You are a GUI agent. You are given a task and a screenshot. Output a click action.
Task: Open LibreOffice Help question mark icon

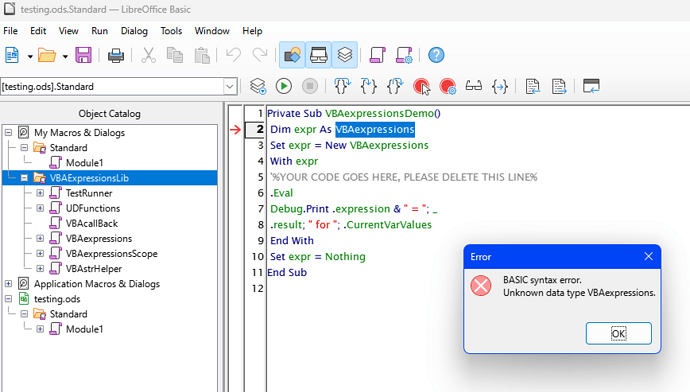(x=436, y=55)
